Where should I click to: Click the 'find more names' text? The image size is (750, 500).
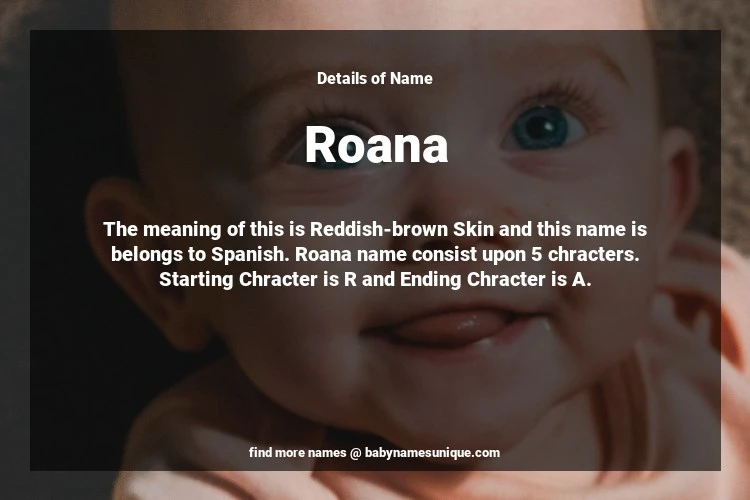297,453
